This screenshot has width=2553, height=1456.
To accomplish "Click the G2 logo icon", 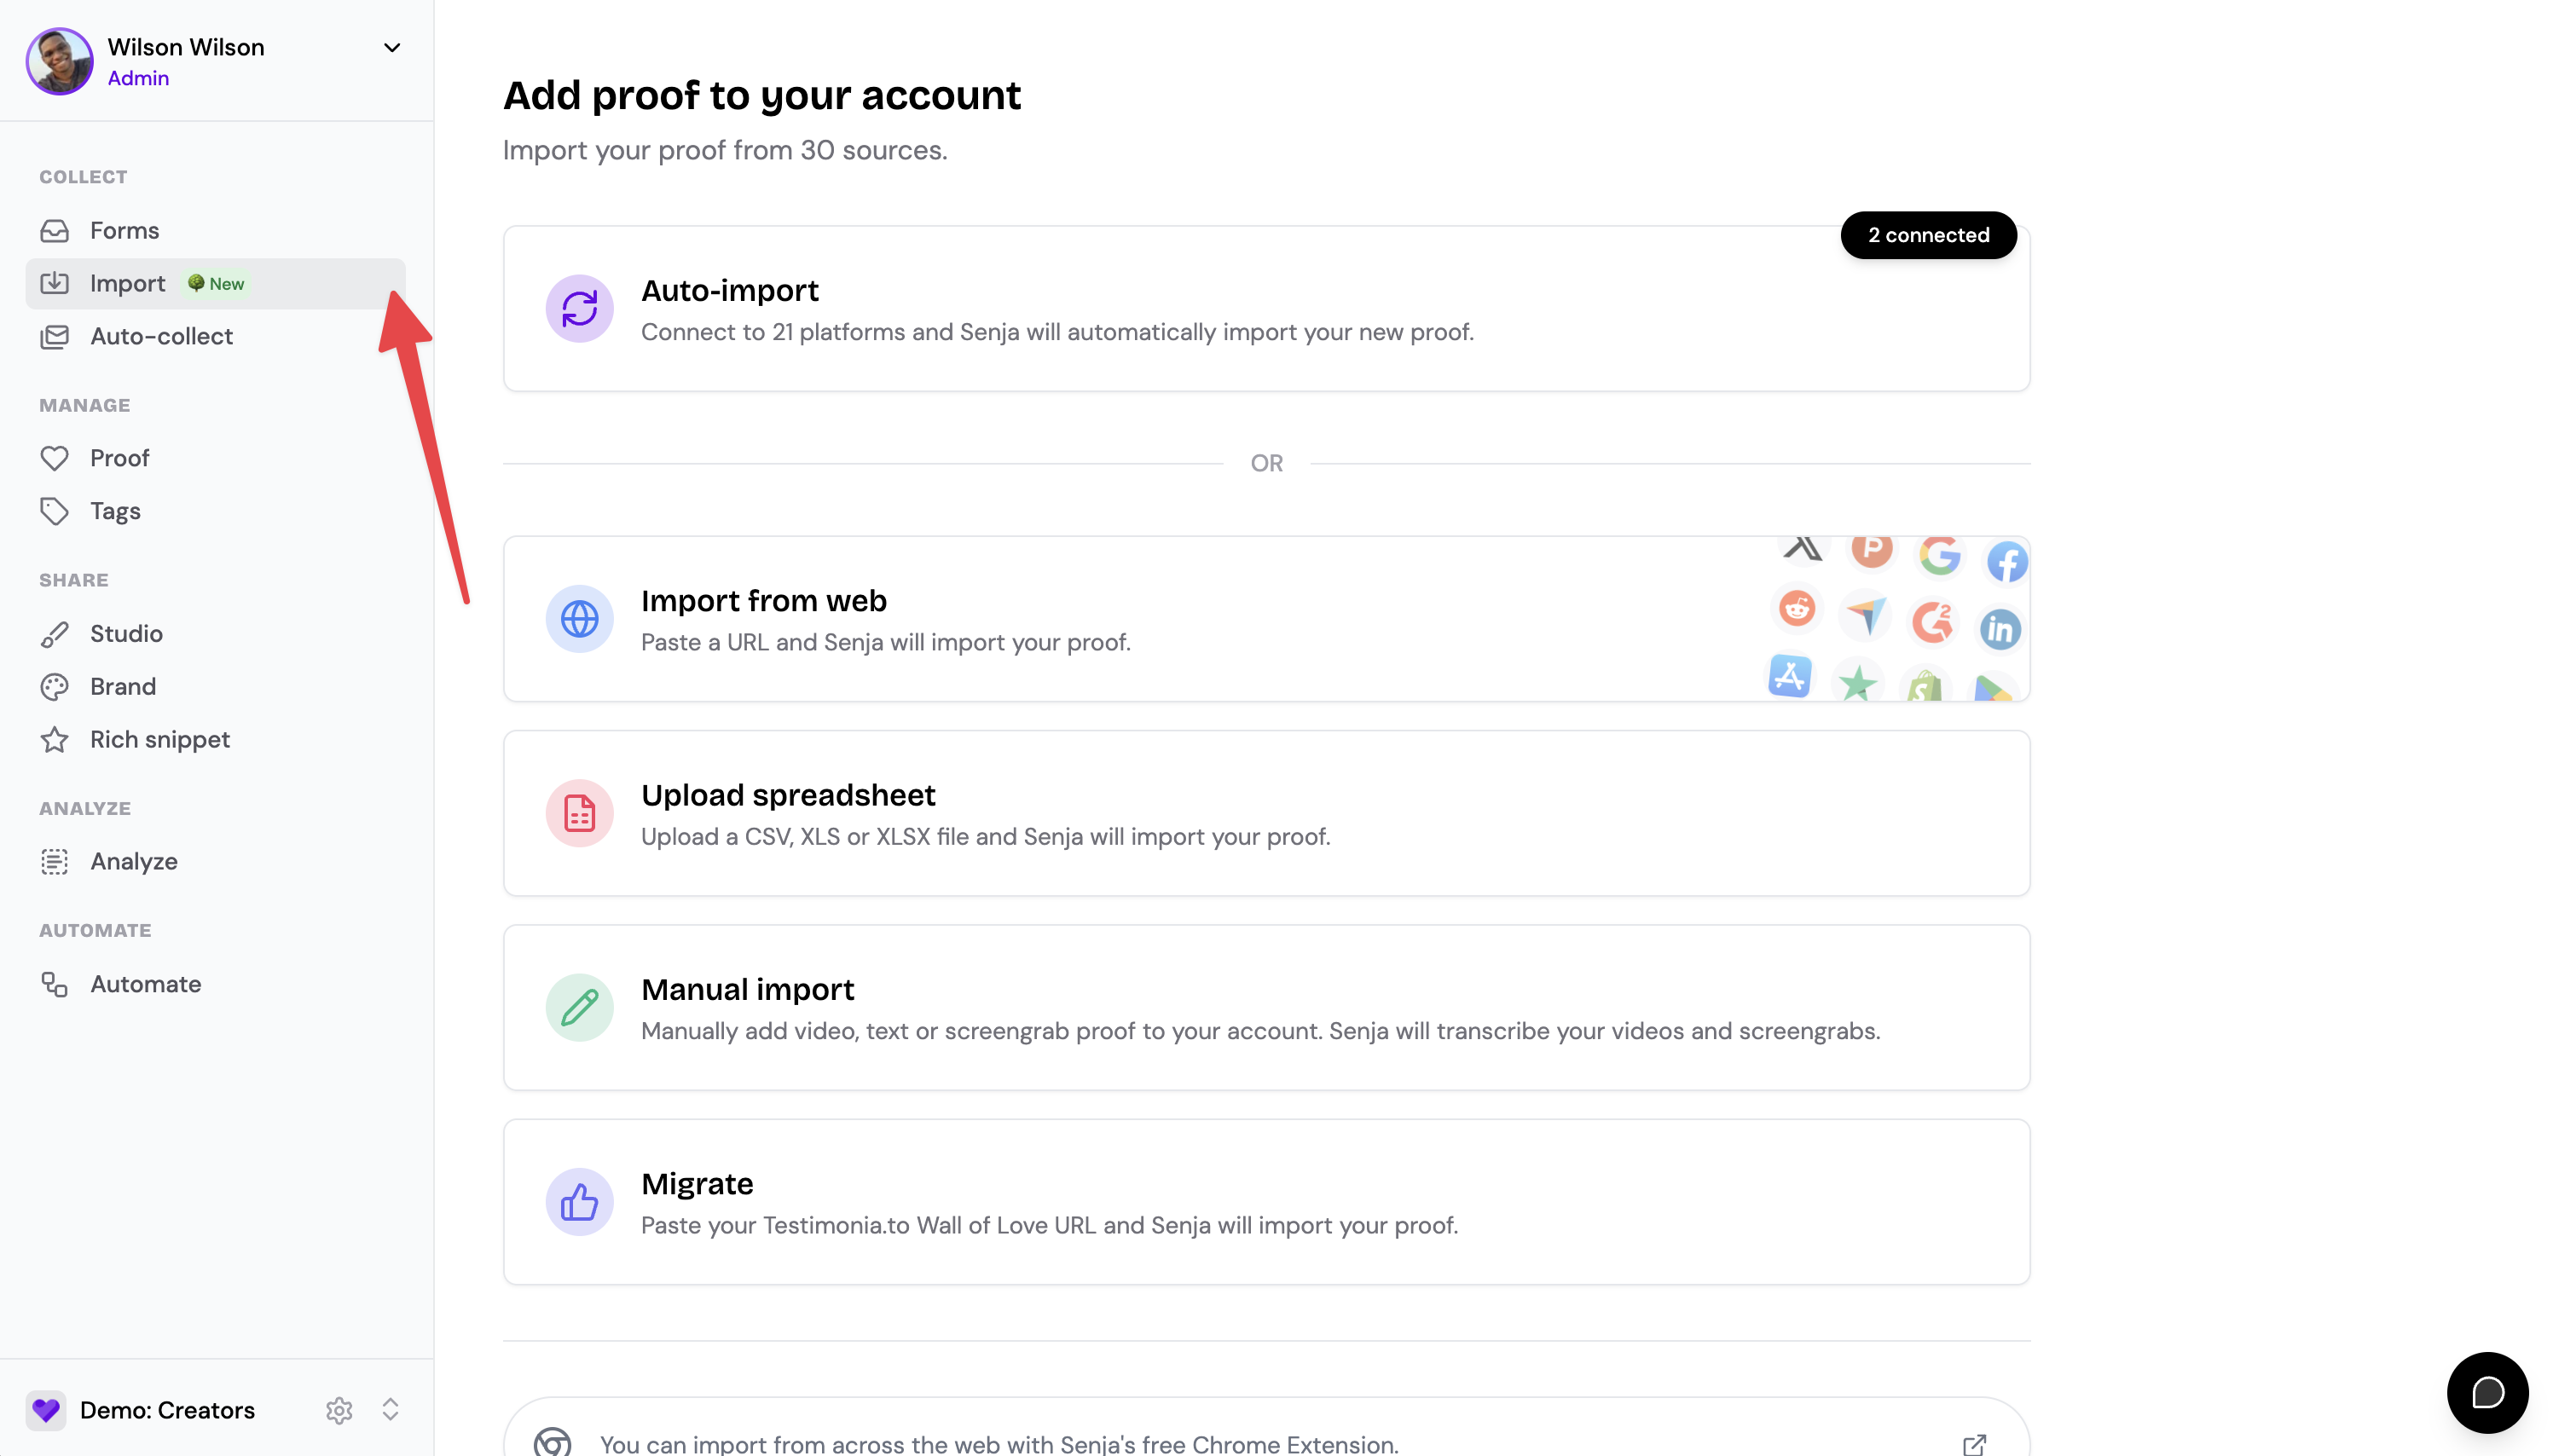I will point(1932,622).
